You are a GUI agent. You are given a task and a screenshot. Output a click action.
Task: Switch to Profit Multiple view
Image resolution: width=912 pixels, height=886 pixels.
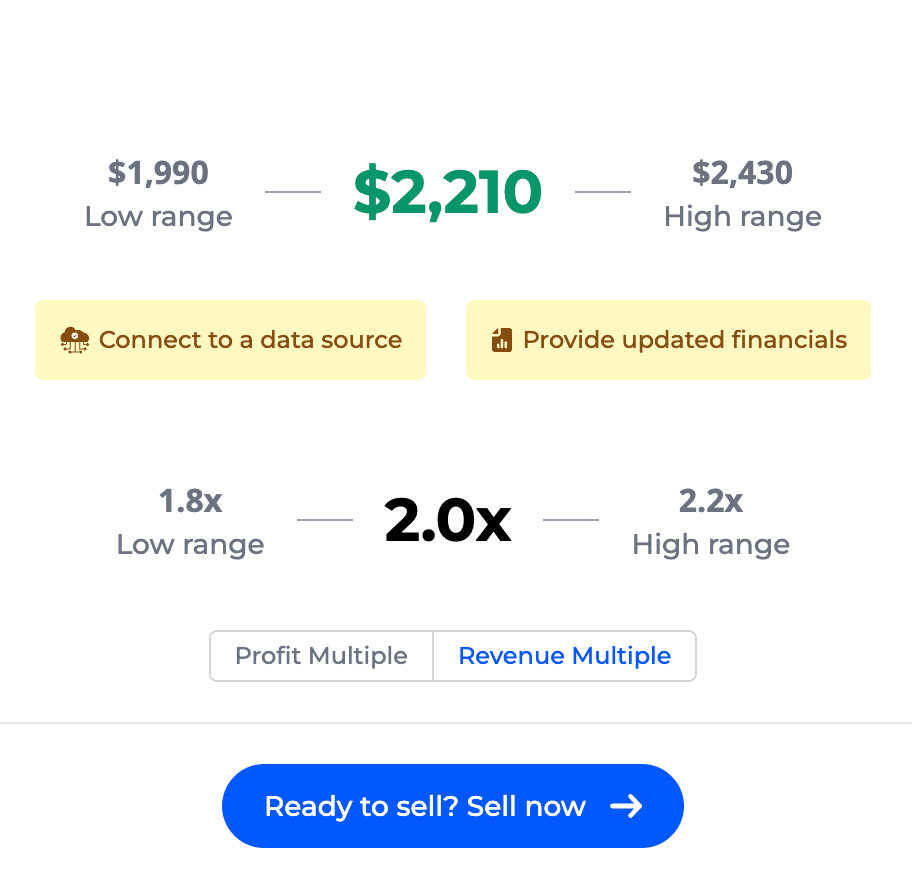click(321, 656)
